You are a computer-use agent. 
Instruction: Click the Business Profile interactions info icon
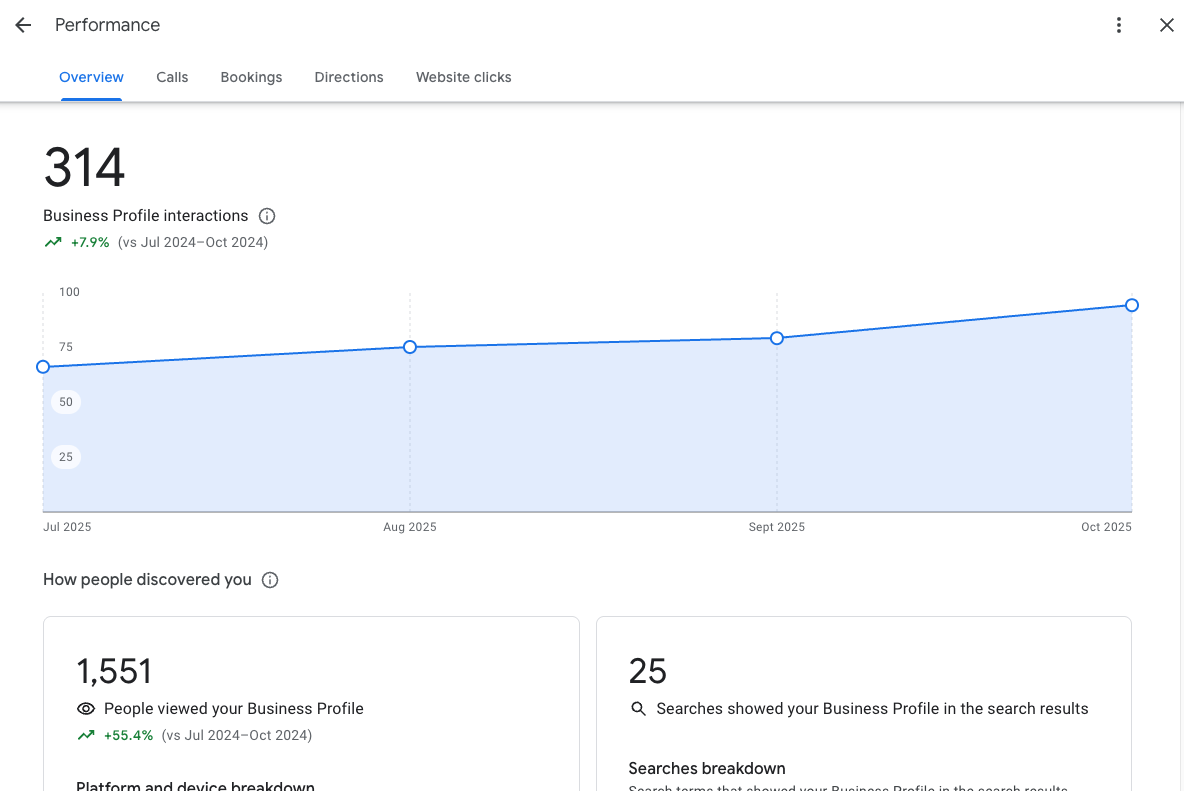[266, 216]
